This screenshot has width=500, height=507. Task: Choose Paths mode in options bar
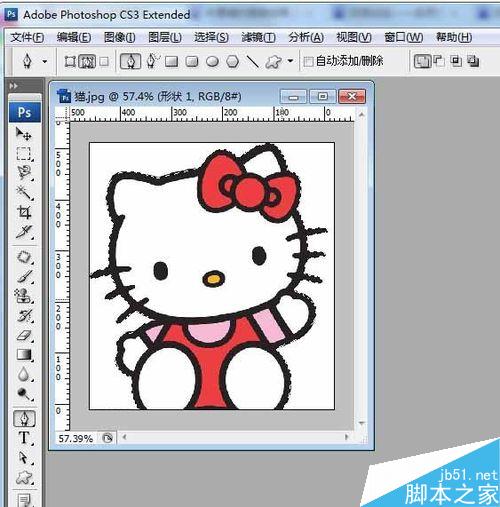click(x=87, y=61)
